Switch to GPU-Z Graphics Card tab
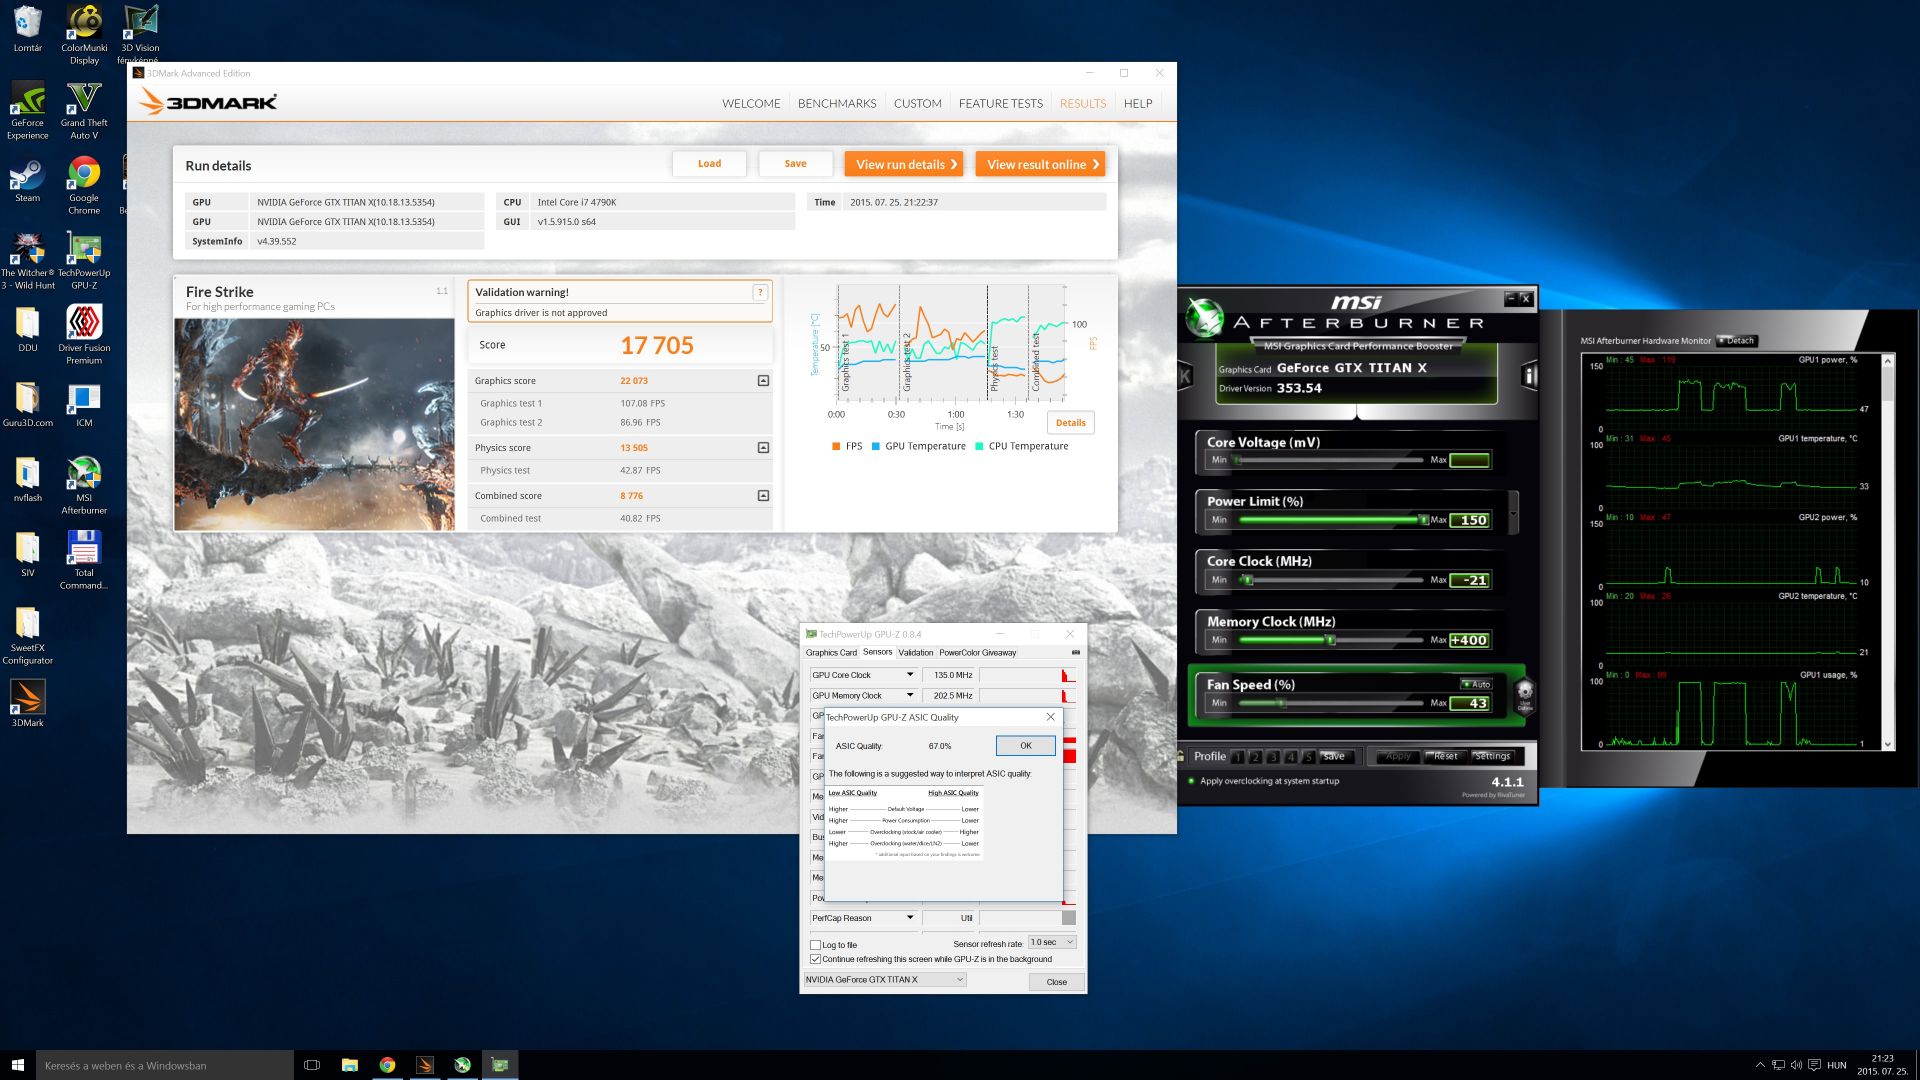Screen dimensions: 1920x1080 [x=831, y=653]
